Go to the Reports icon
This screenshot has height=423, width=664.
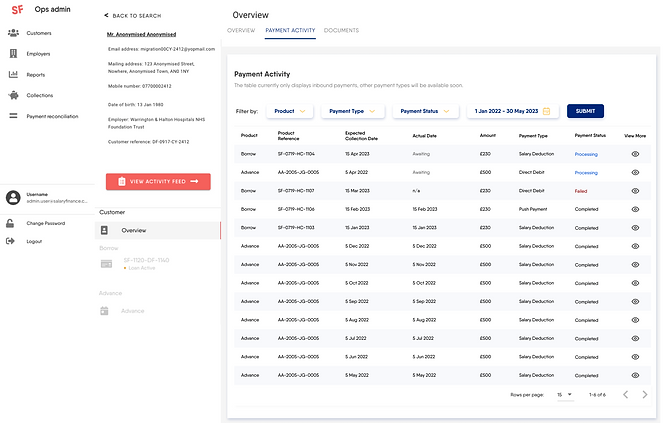click(13, 74)
